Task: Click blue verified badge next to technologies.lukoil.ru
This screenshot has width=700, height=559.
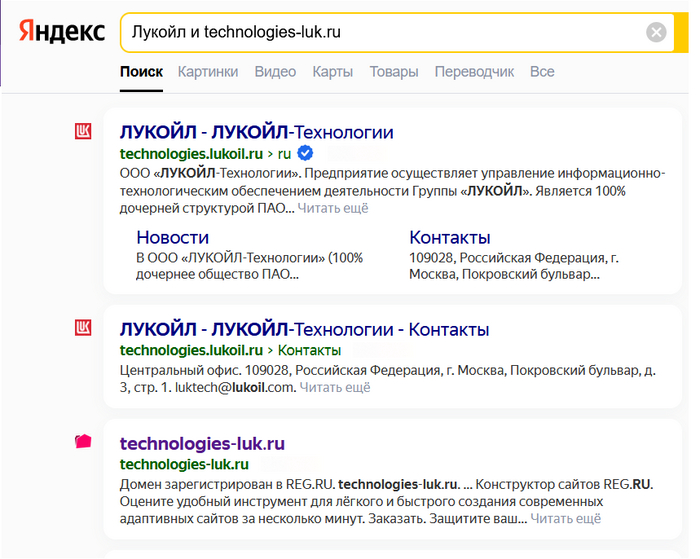Action: click(x=306, y=153)
